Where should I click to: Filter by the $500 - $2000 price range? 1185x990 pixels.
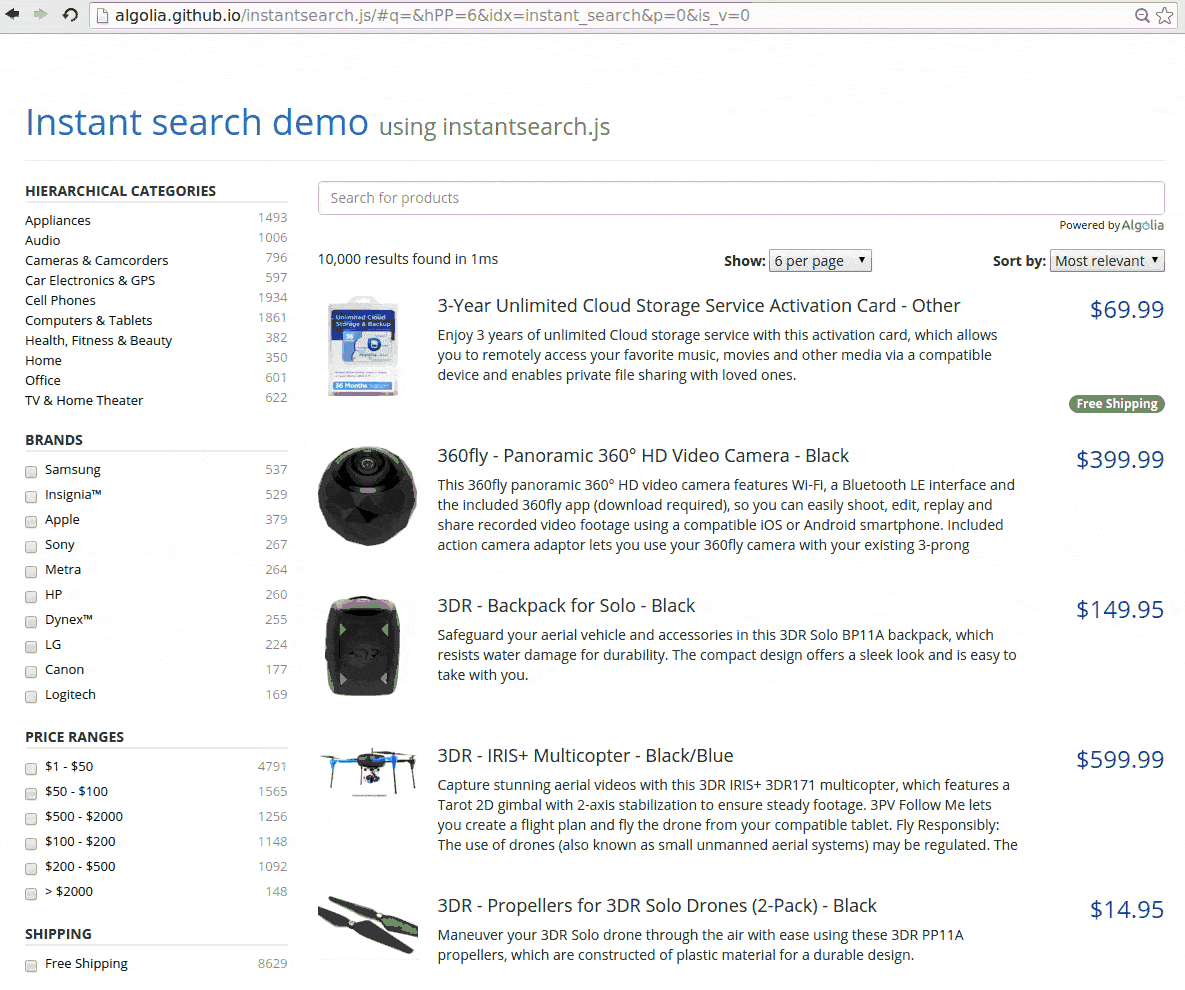pos(31,818)
